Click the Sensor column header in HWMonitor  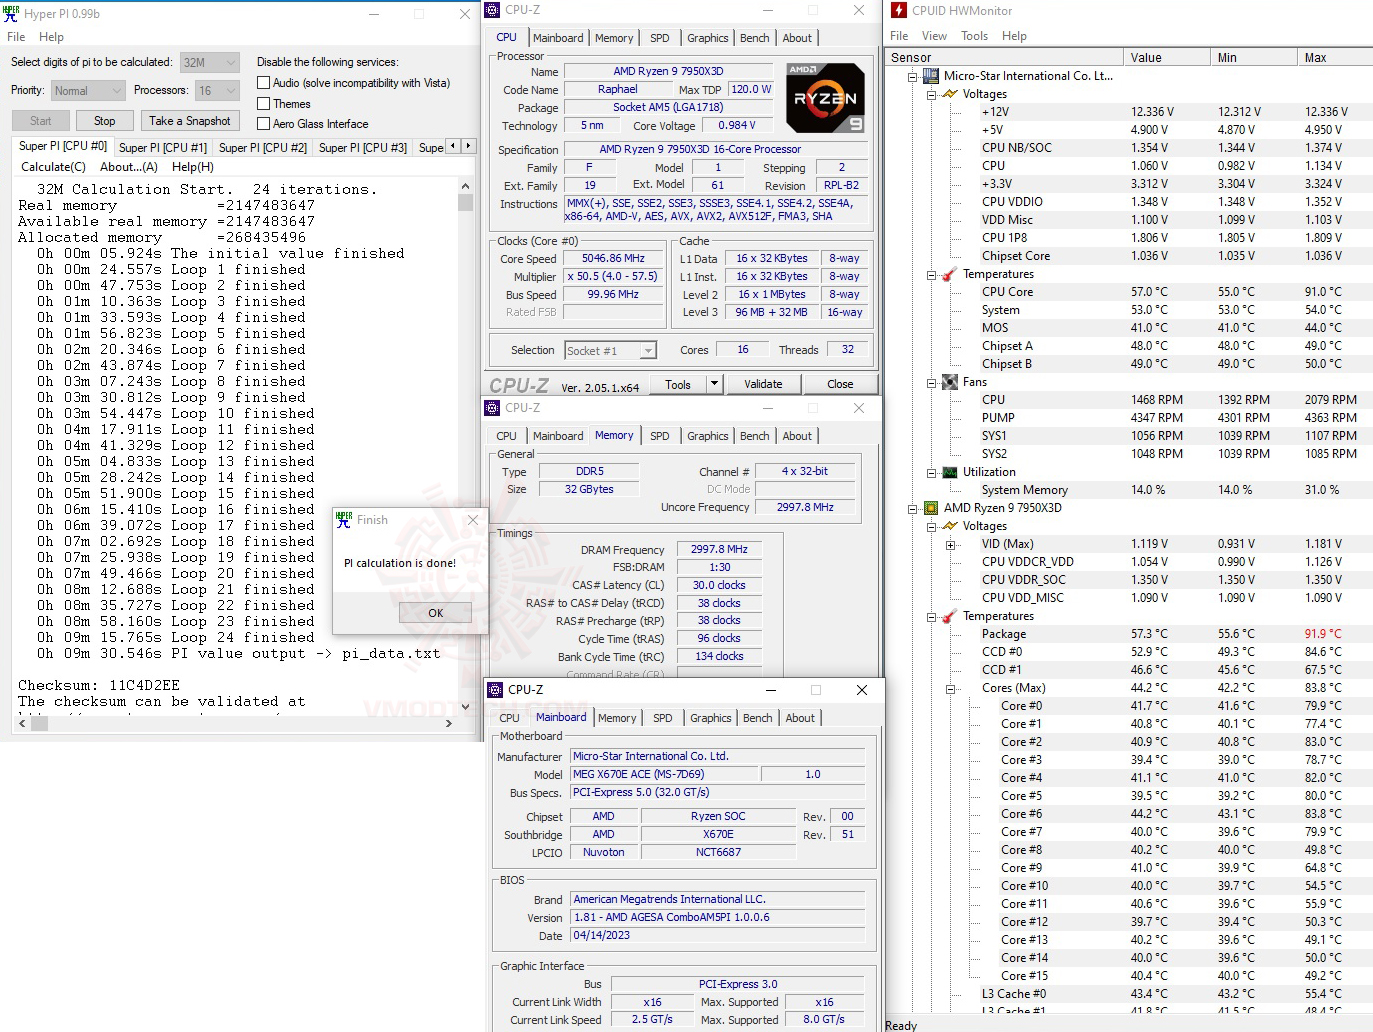point(1004,58)
